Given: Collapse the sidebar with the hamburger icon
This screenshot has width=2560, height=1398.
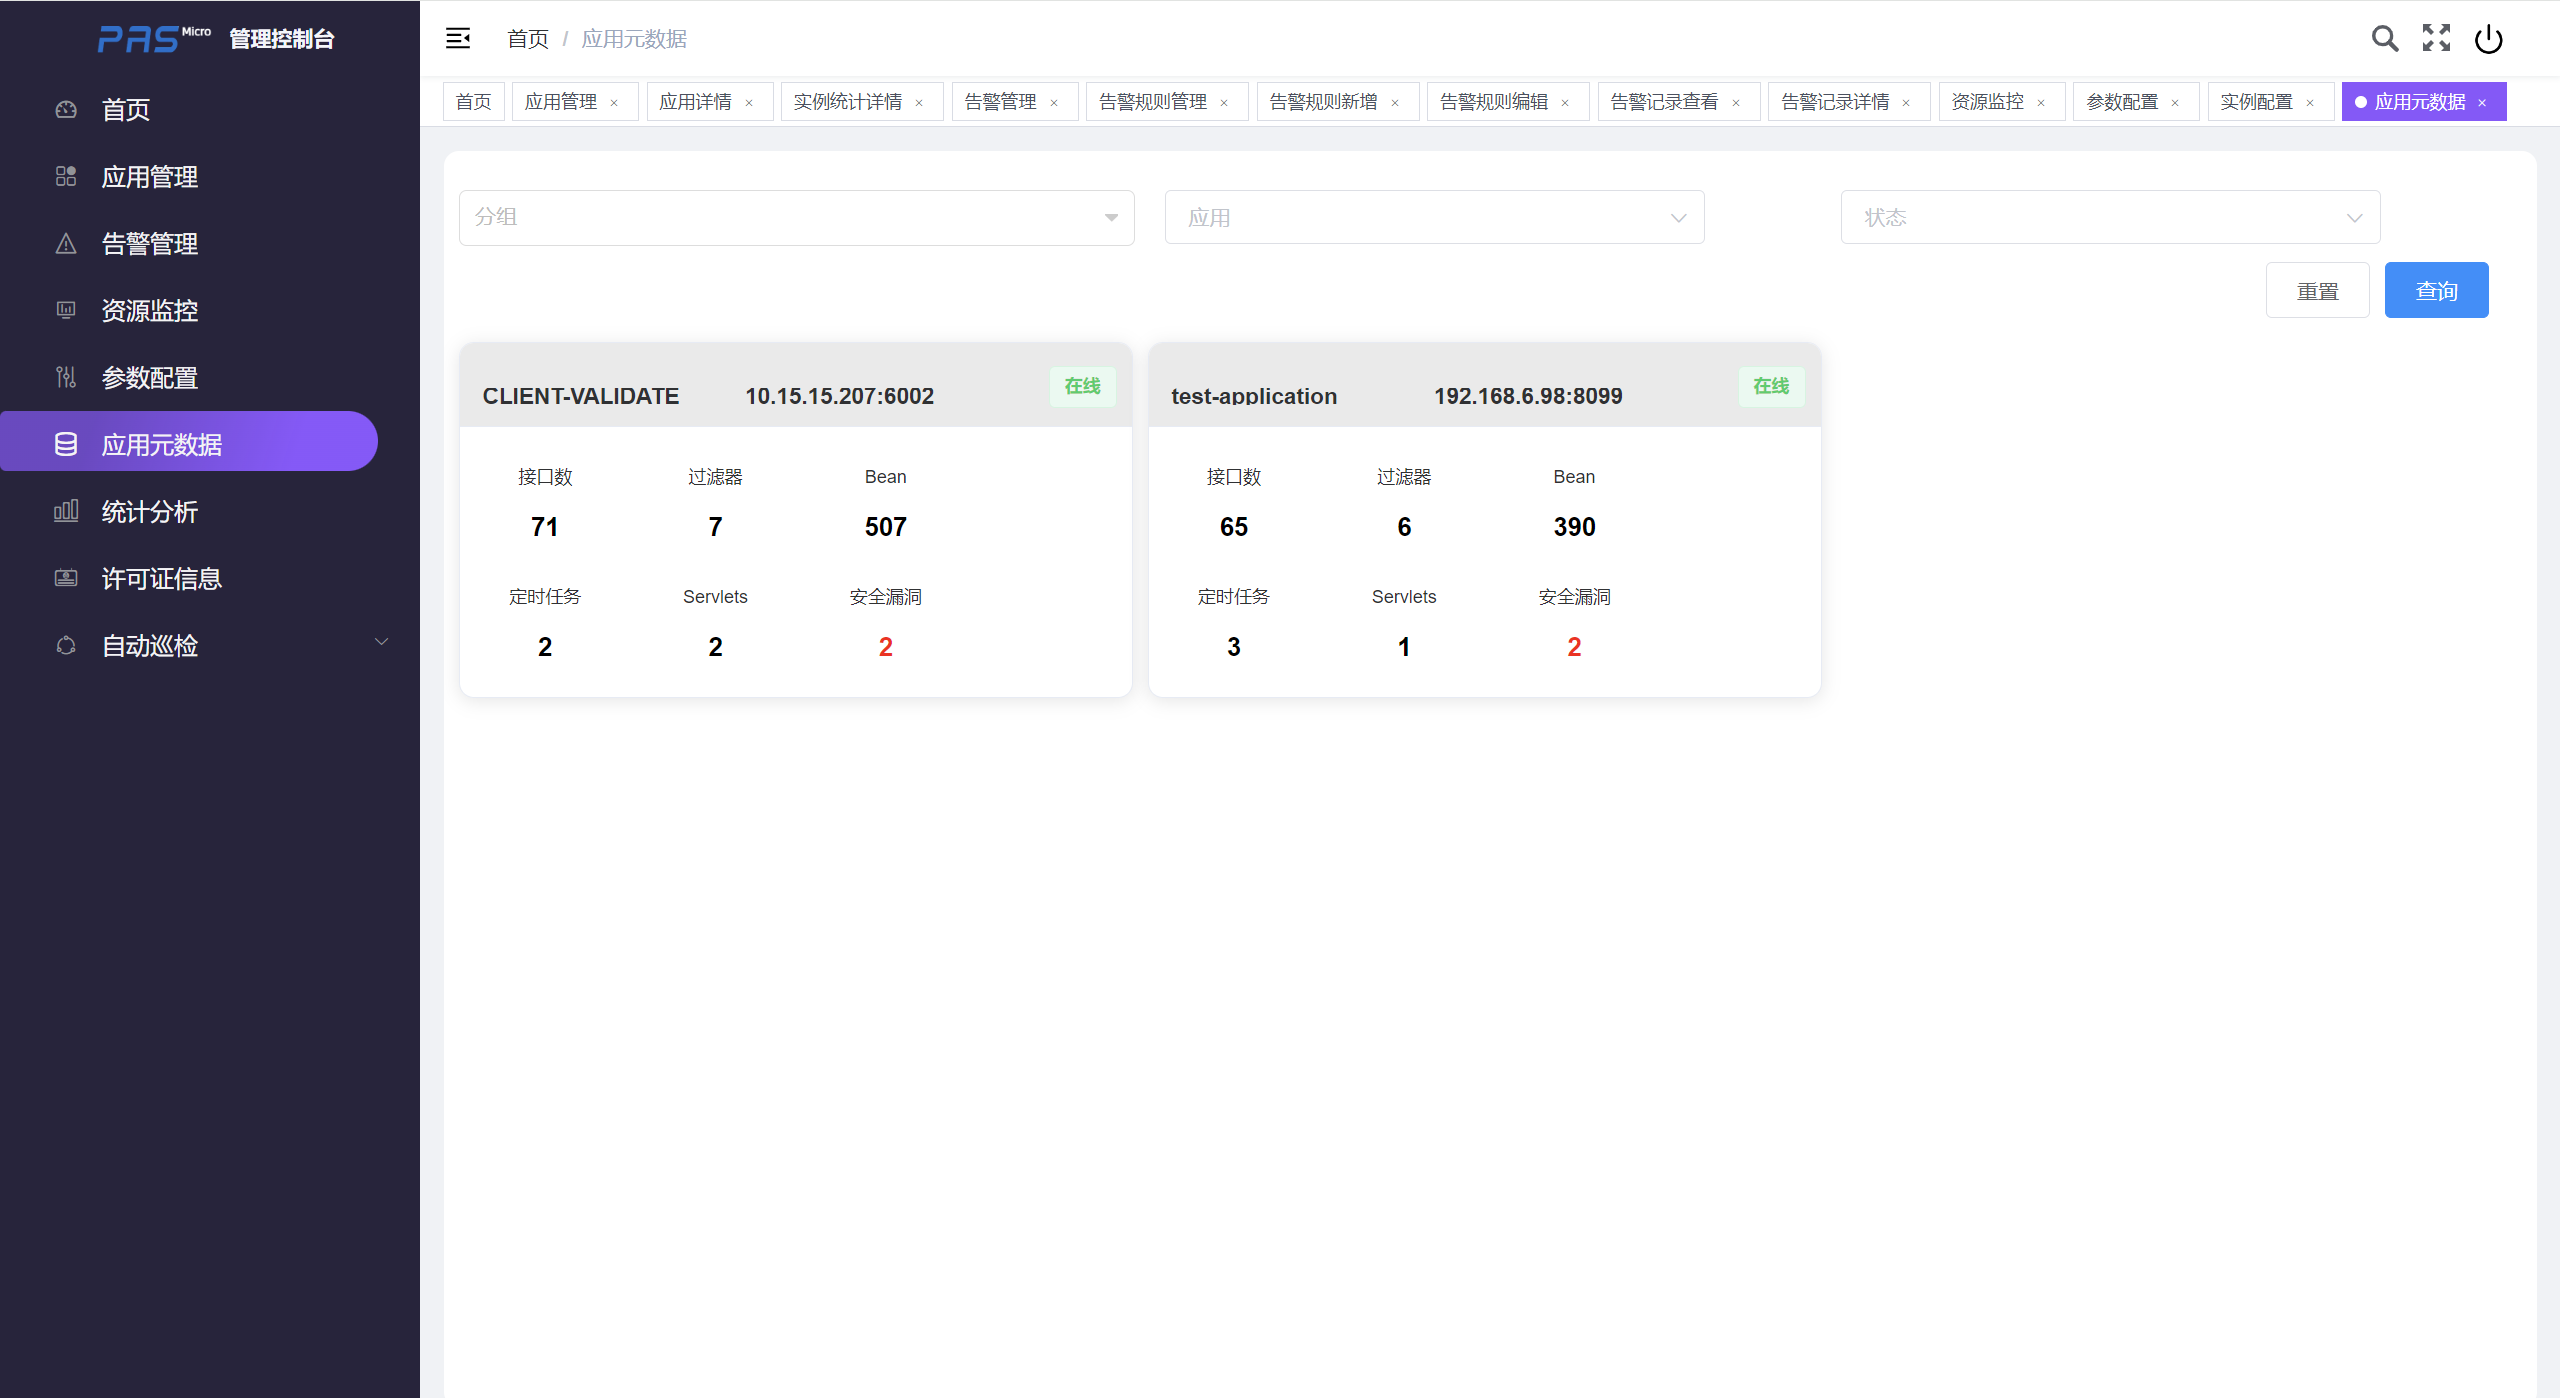Looking at the screenshot, I should point(458,39).
